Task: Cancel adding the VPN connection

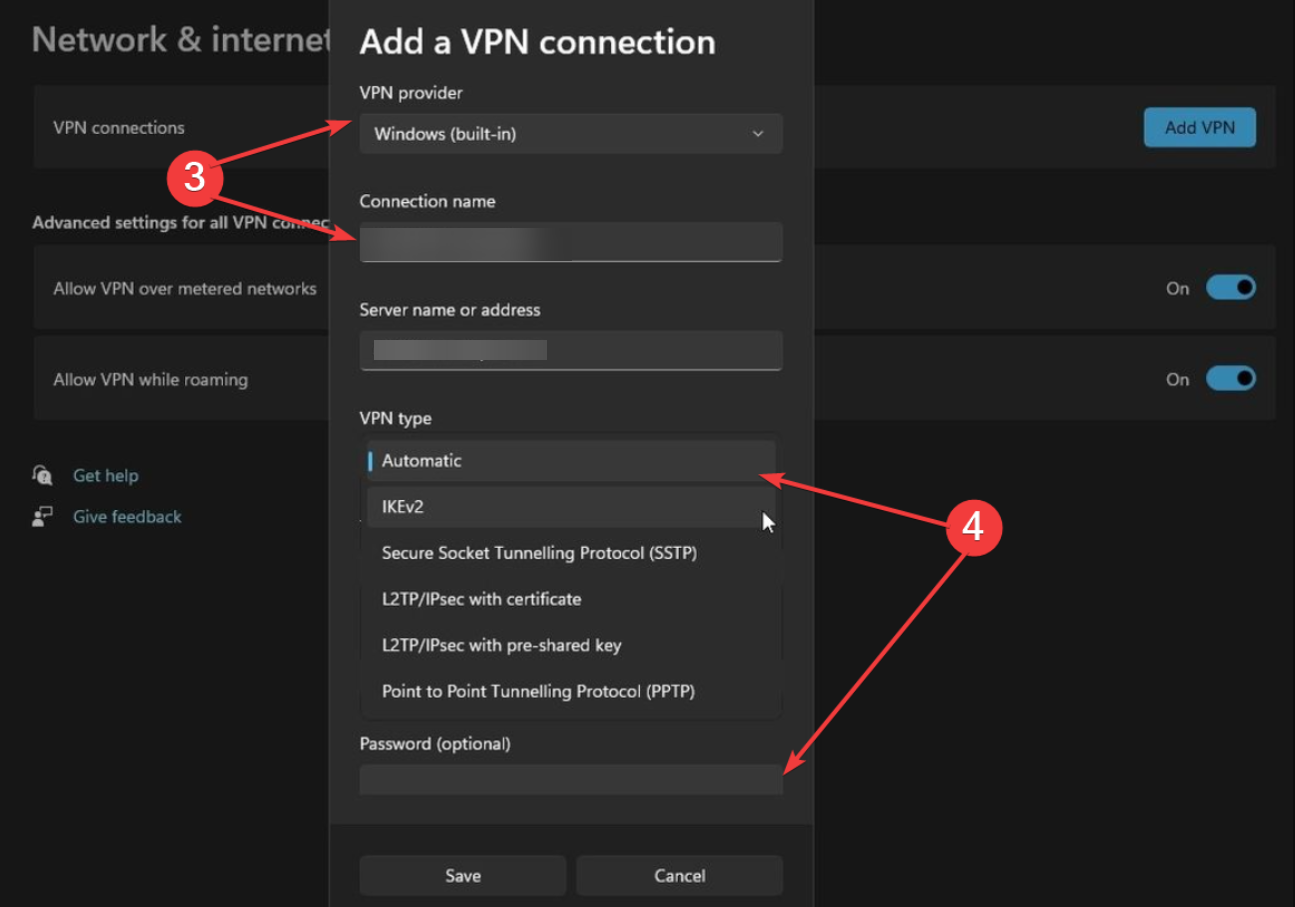Action: (x=679, y=875)
